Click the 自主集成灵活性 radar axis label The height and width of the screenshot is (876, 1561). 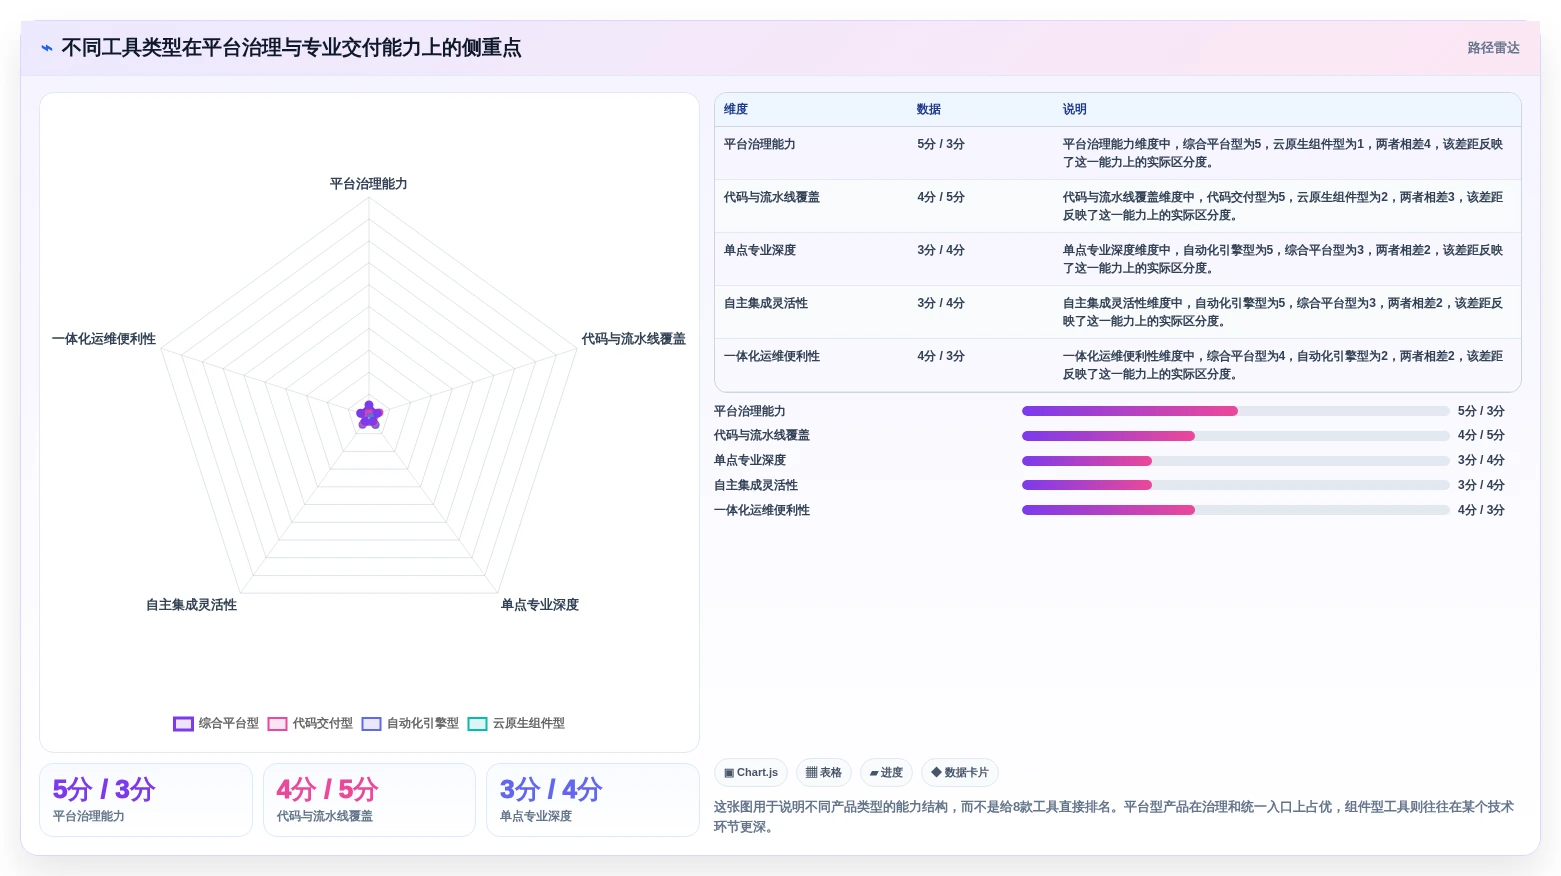(192, 605)
